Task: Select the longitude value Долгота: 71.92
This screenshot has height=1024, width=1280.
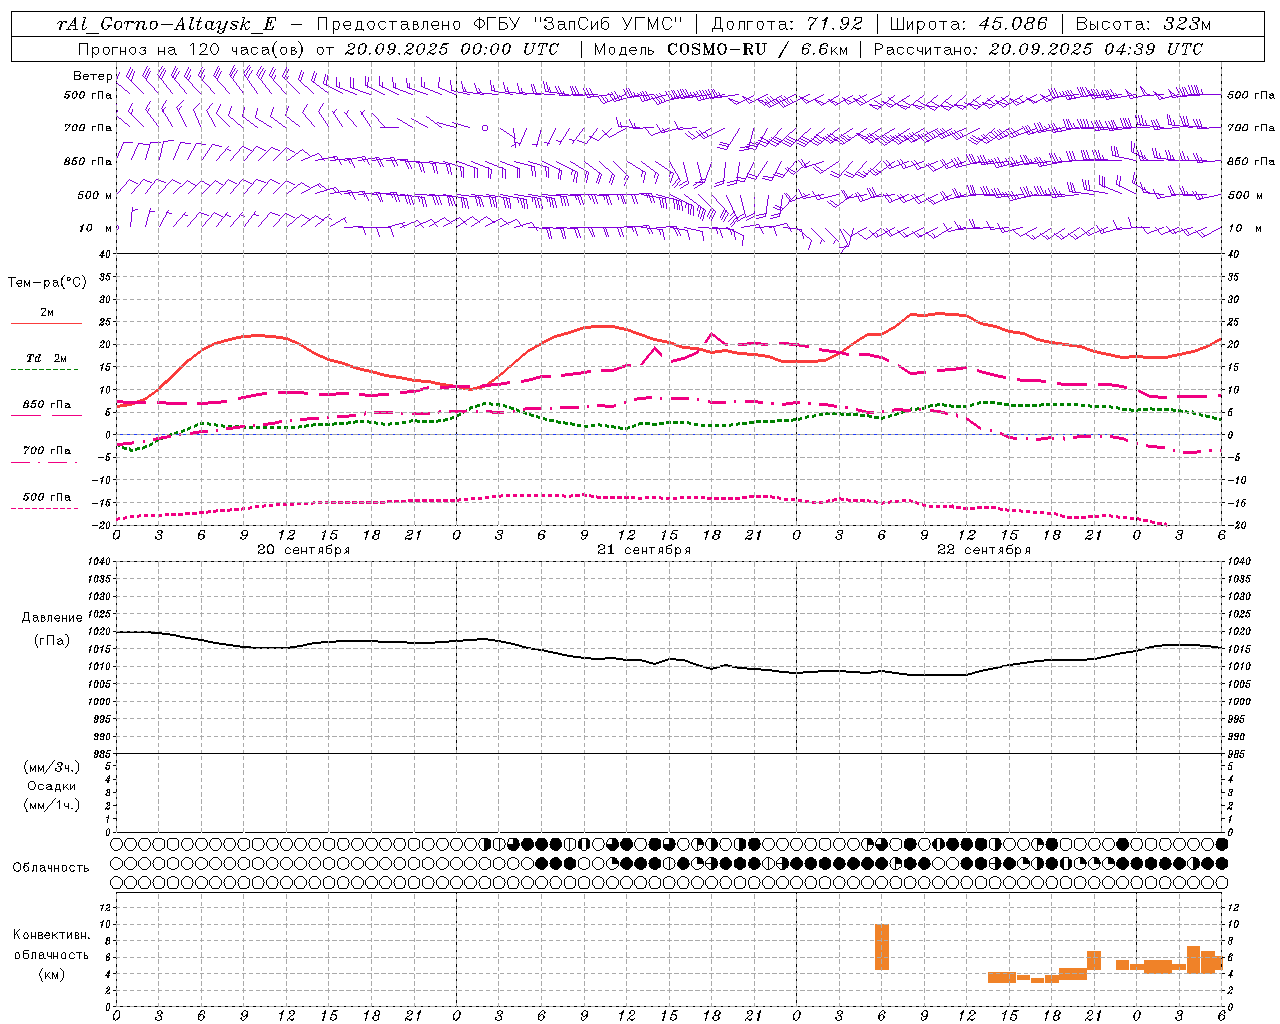Action: pyautogui.click(x=787, y=24)
